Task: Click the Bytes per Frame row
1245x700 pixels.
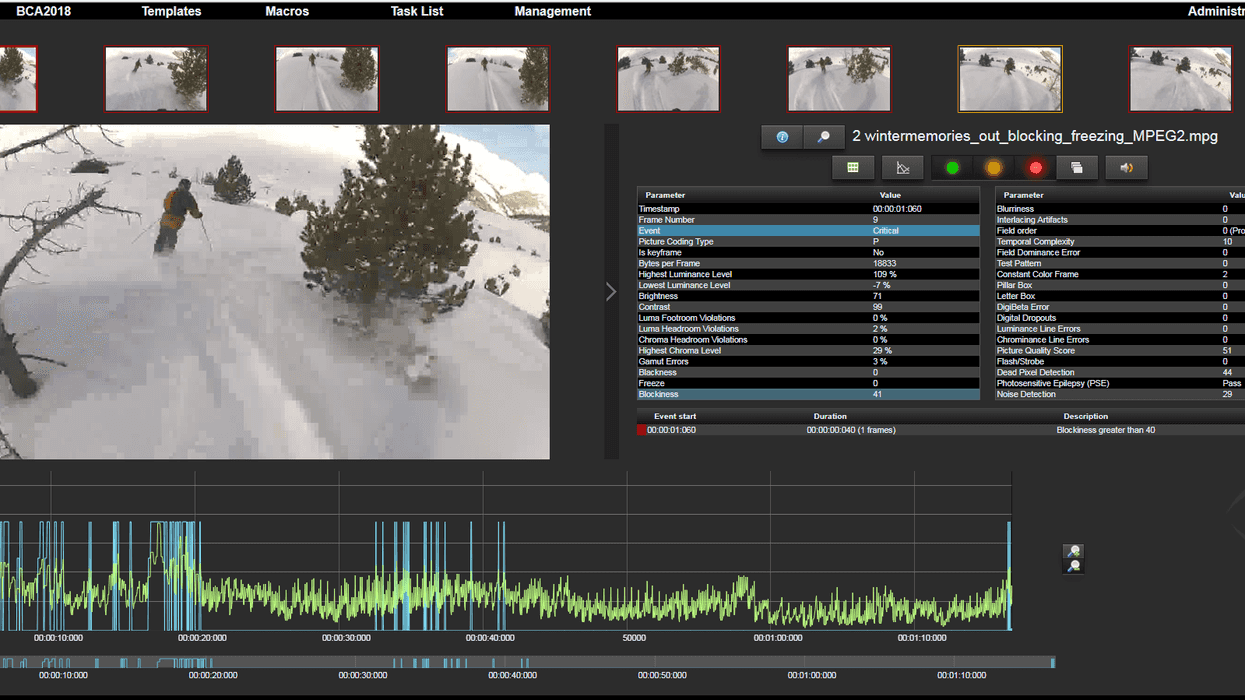Action: 808,264
